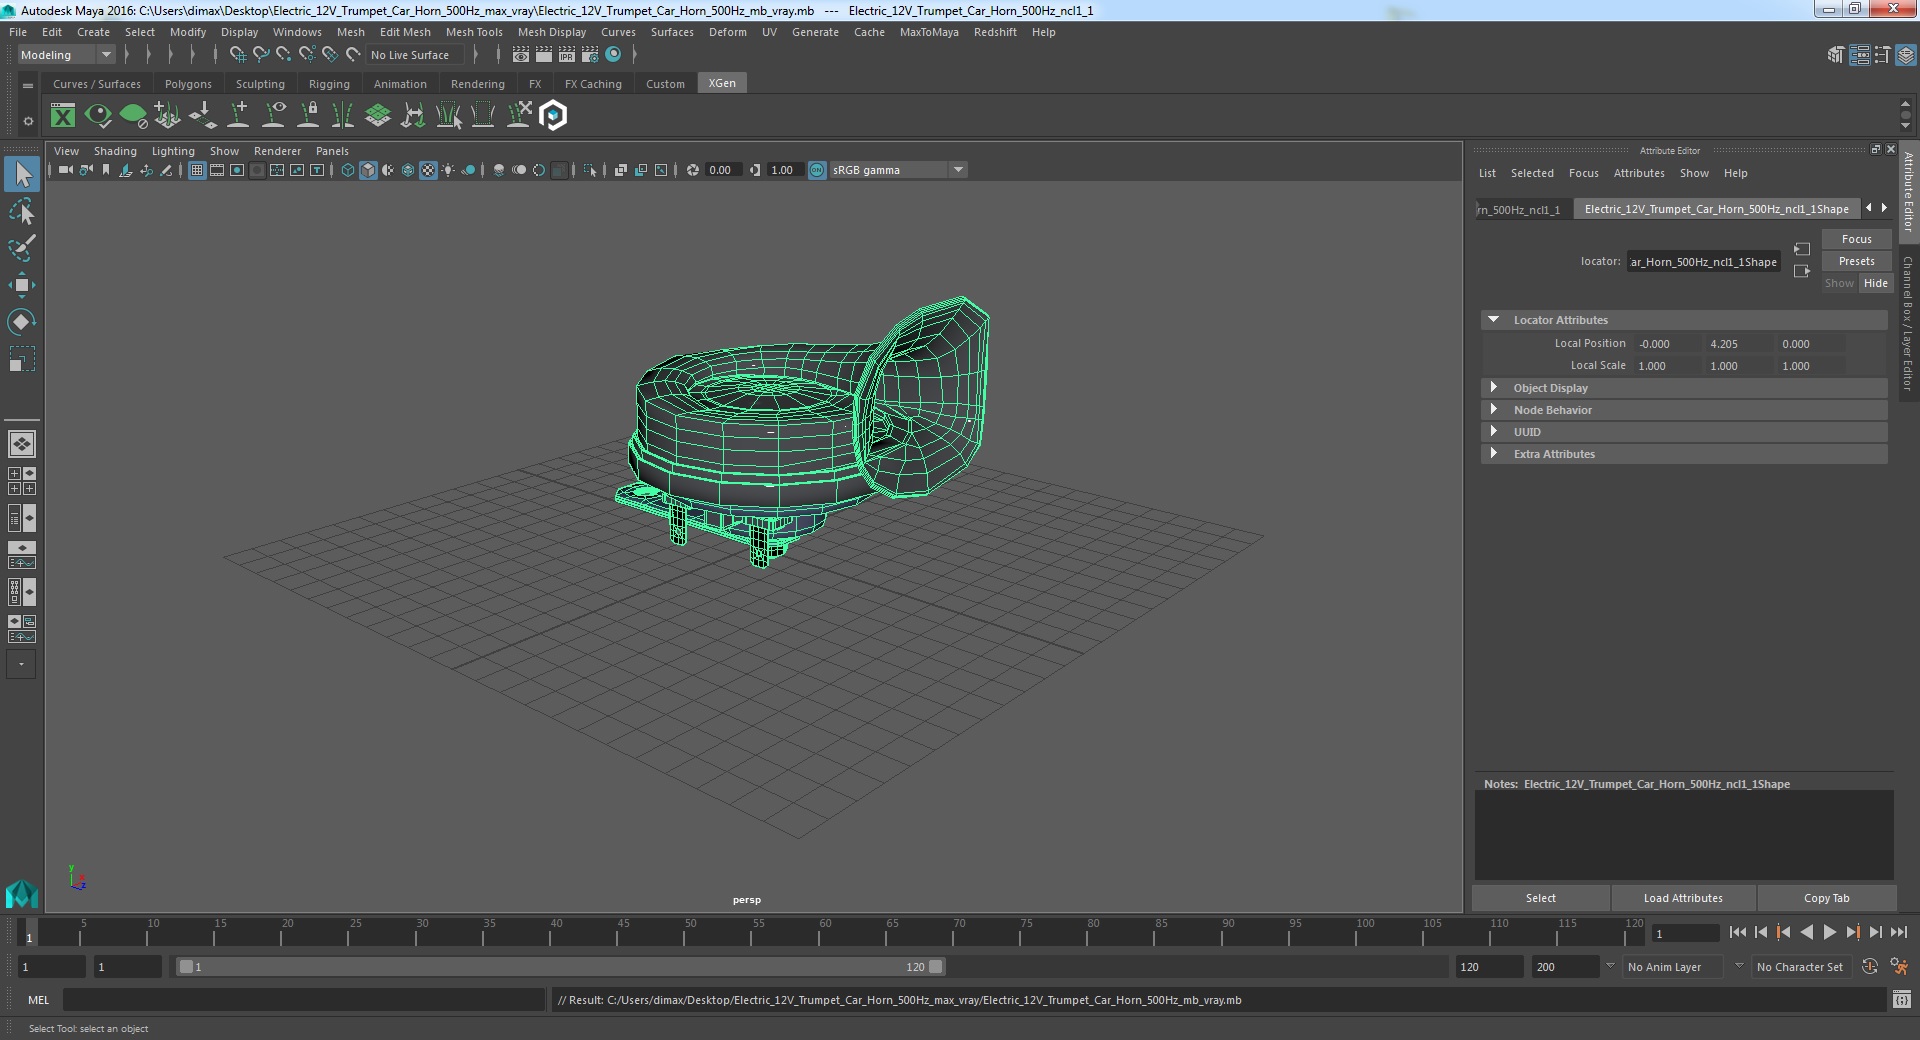Click the Presets button
The image size is (1920, 1040).
coord(1856,261)
